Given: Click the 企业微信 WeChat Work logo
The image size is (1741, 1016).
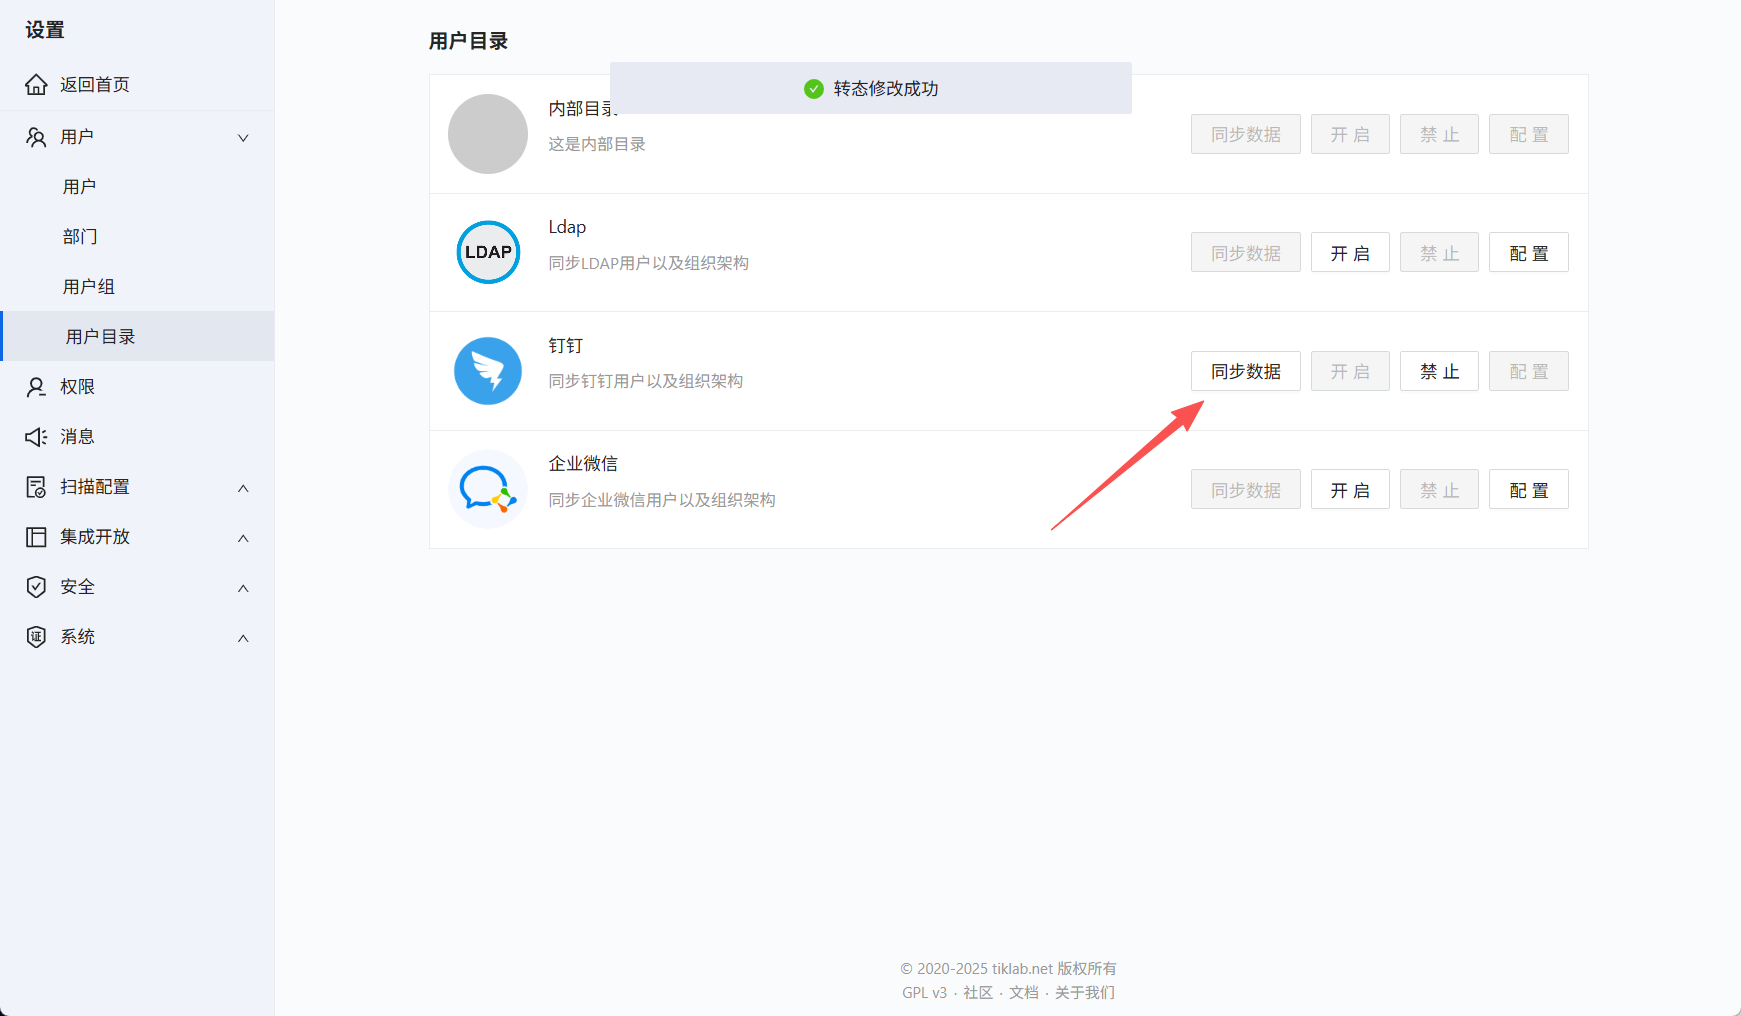Looking at the screenshot, I should (x=487, y=489).
